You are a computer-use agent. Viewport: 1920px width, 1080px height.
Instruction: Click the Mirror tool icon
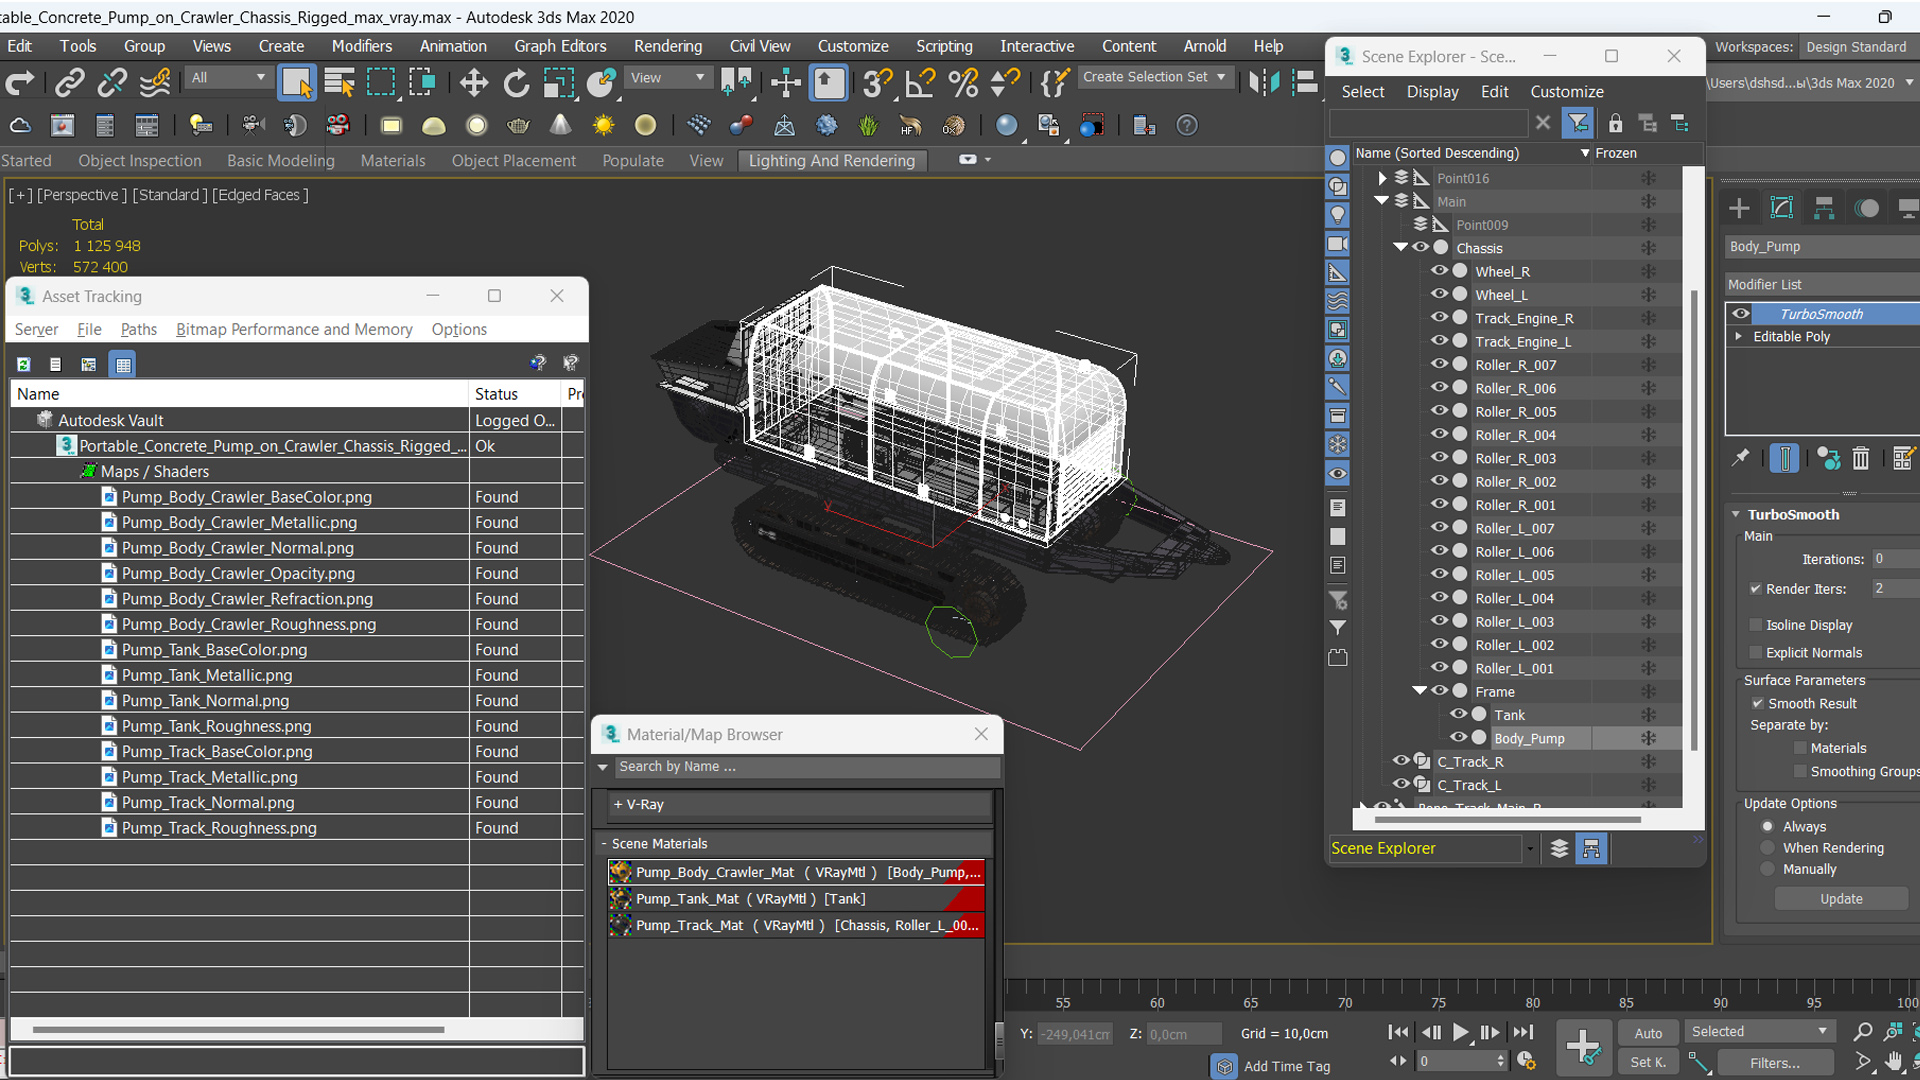click(1263, 83)
